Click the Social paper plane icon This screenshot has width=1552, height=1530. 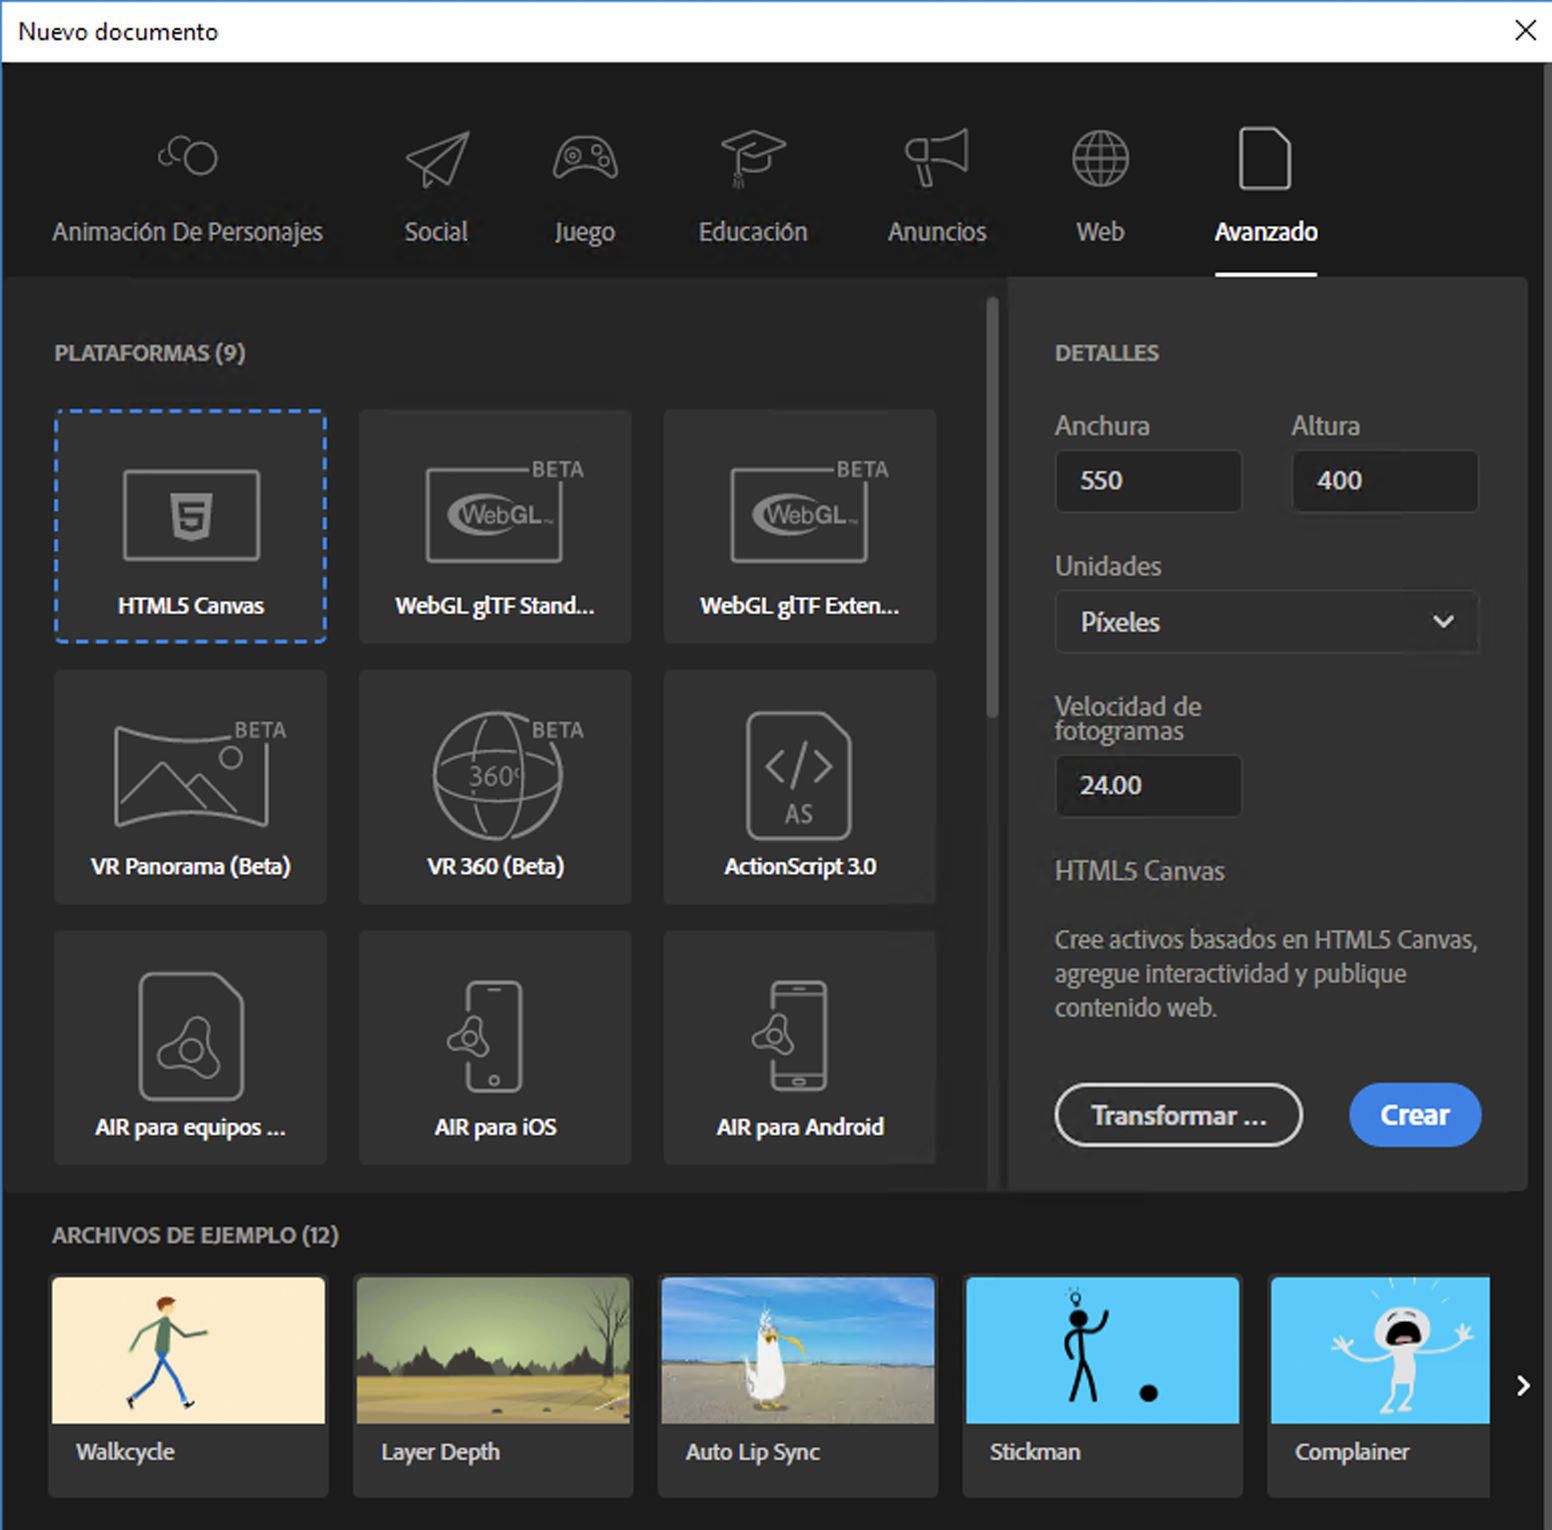[x=437, y=159]
